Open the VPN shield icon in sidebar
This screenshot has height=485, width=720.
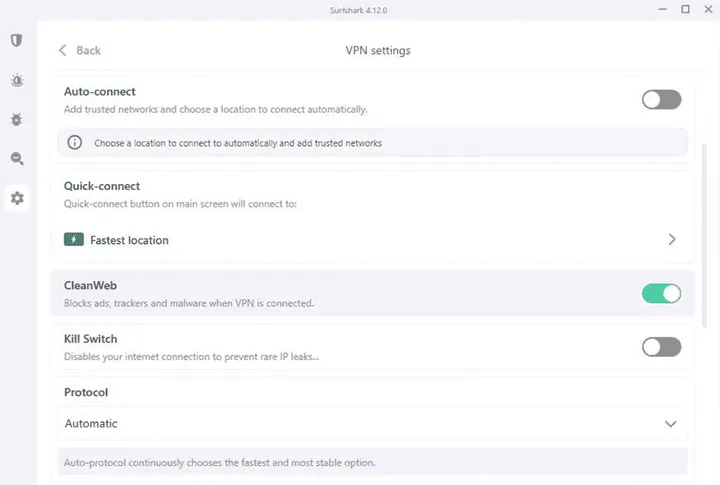[16, 41]
